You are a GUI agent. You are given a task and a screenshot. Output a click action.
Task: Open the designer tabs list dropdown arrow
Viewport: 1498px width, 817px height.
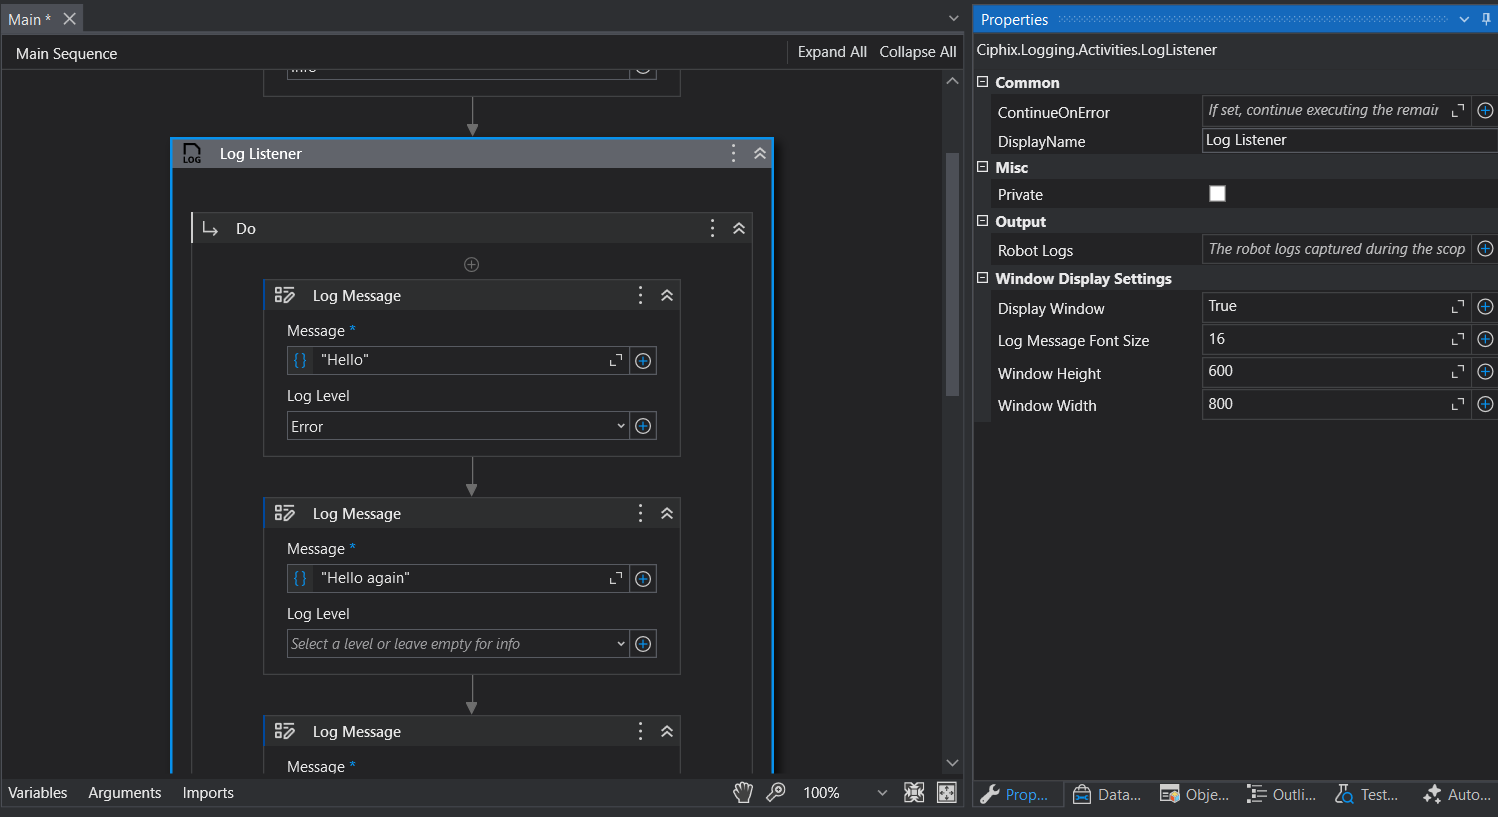953,18
